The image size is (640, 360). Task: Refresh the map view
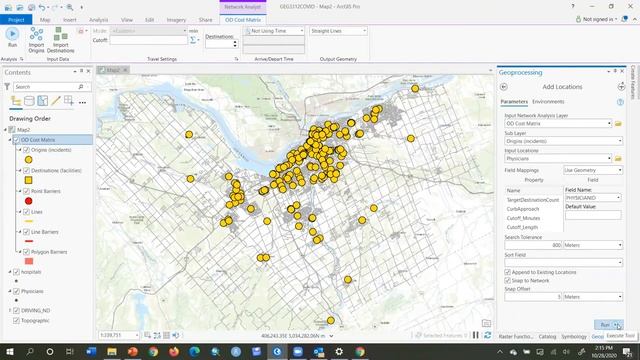pos(487,335)
